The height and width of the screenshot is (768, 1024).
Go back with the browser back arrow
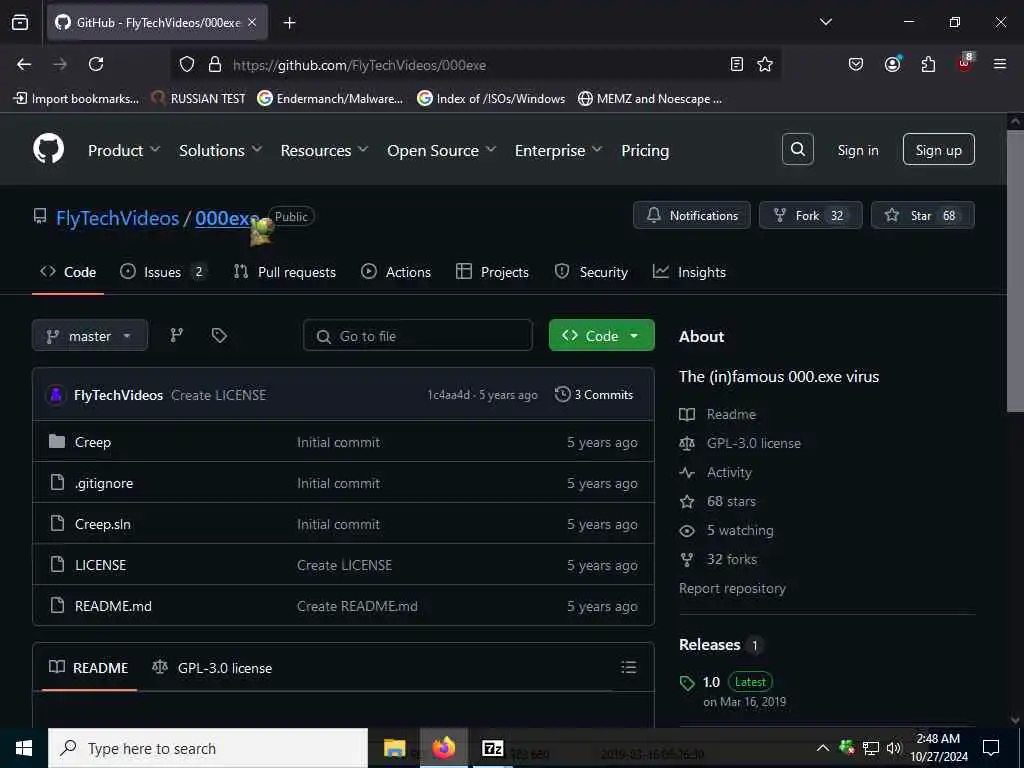tap(24, 64)
